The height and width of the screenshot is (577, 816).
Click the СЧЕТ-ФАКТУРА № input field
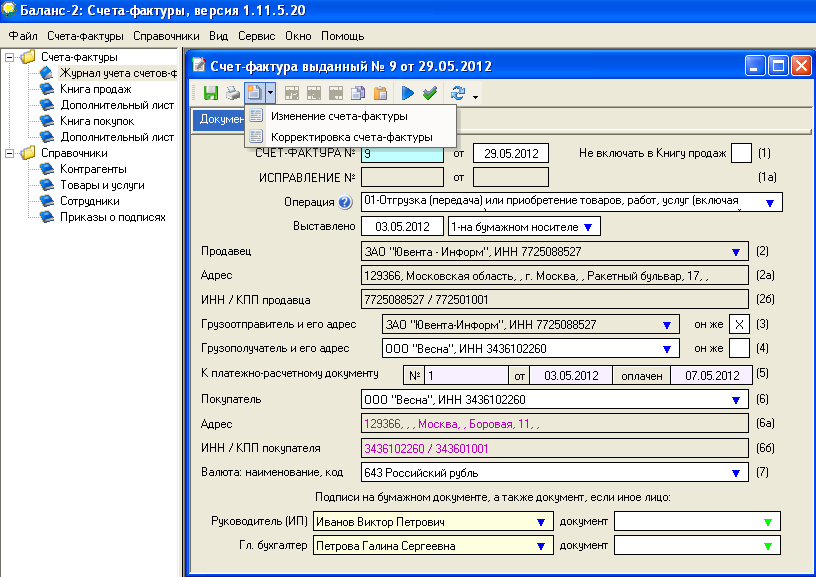point(402,153)
